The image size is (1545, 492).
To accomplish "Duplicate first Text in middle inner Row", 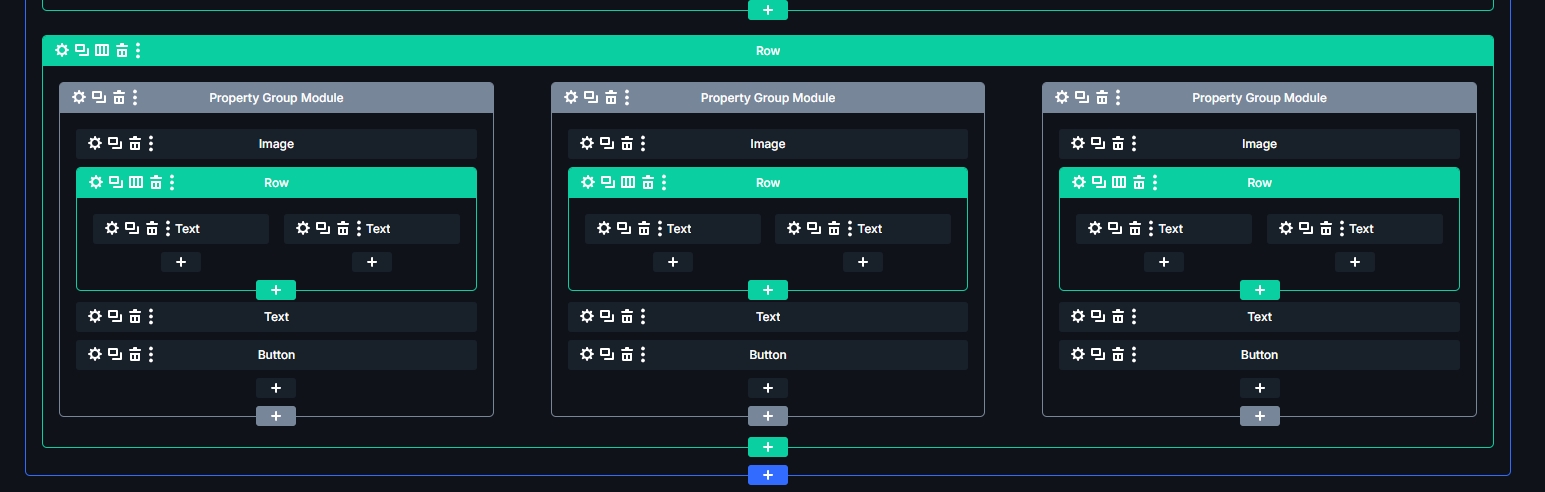I will point(624,228).
